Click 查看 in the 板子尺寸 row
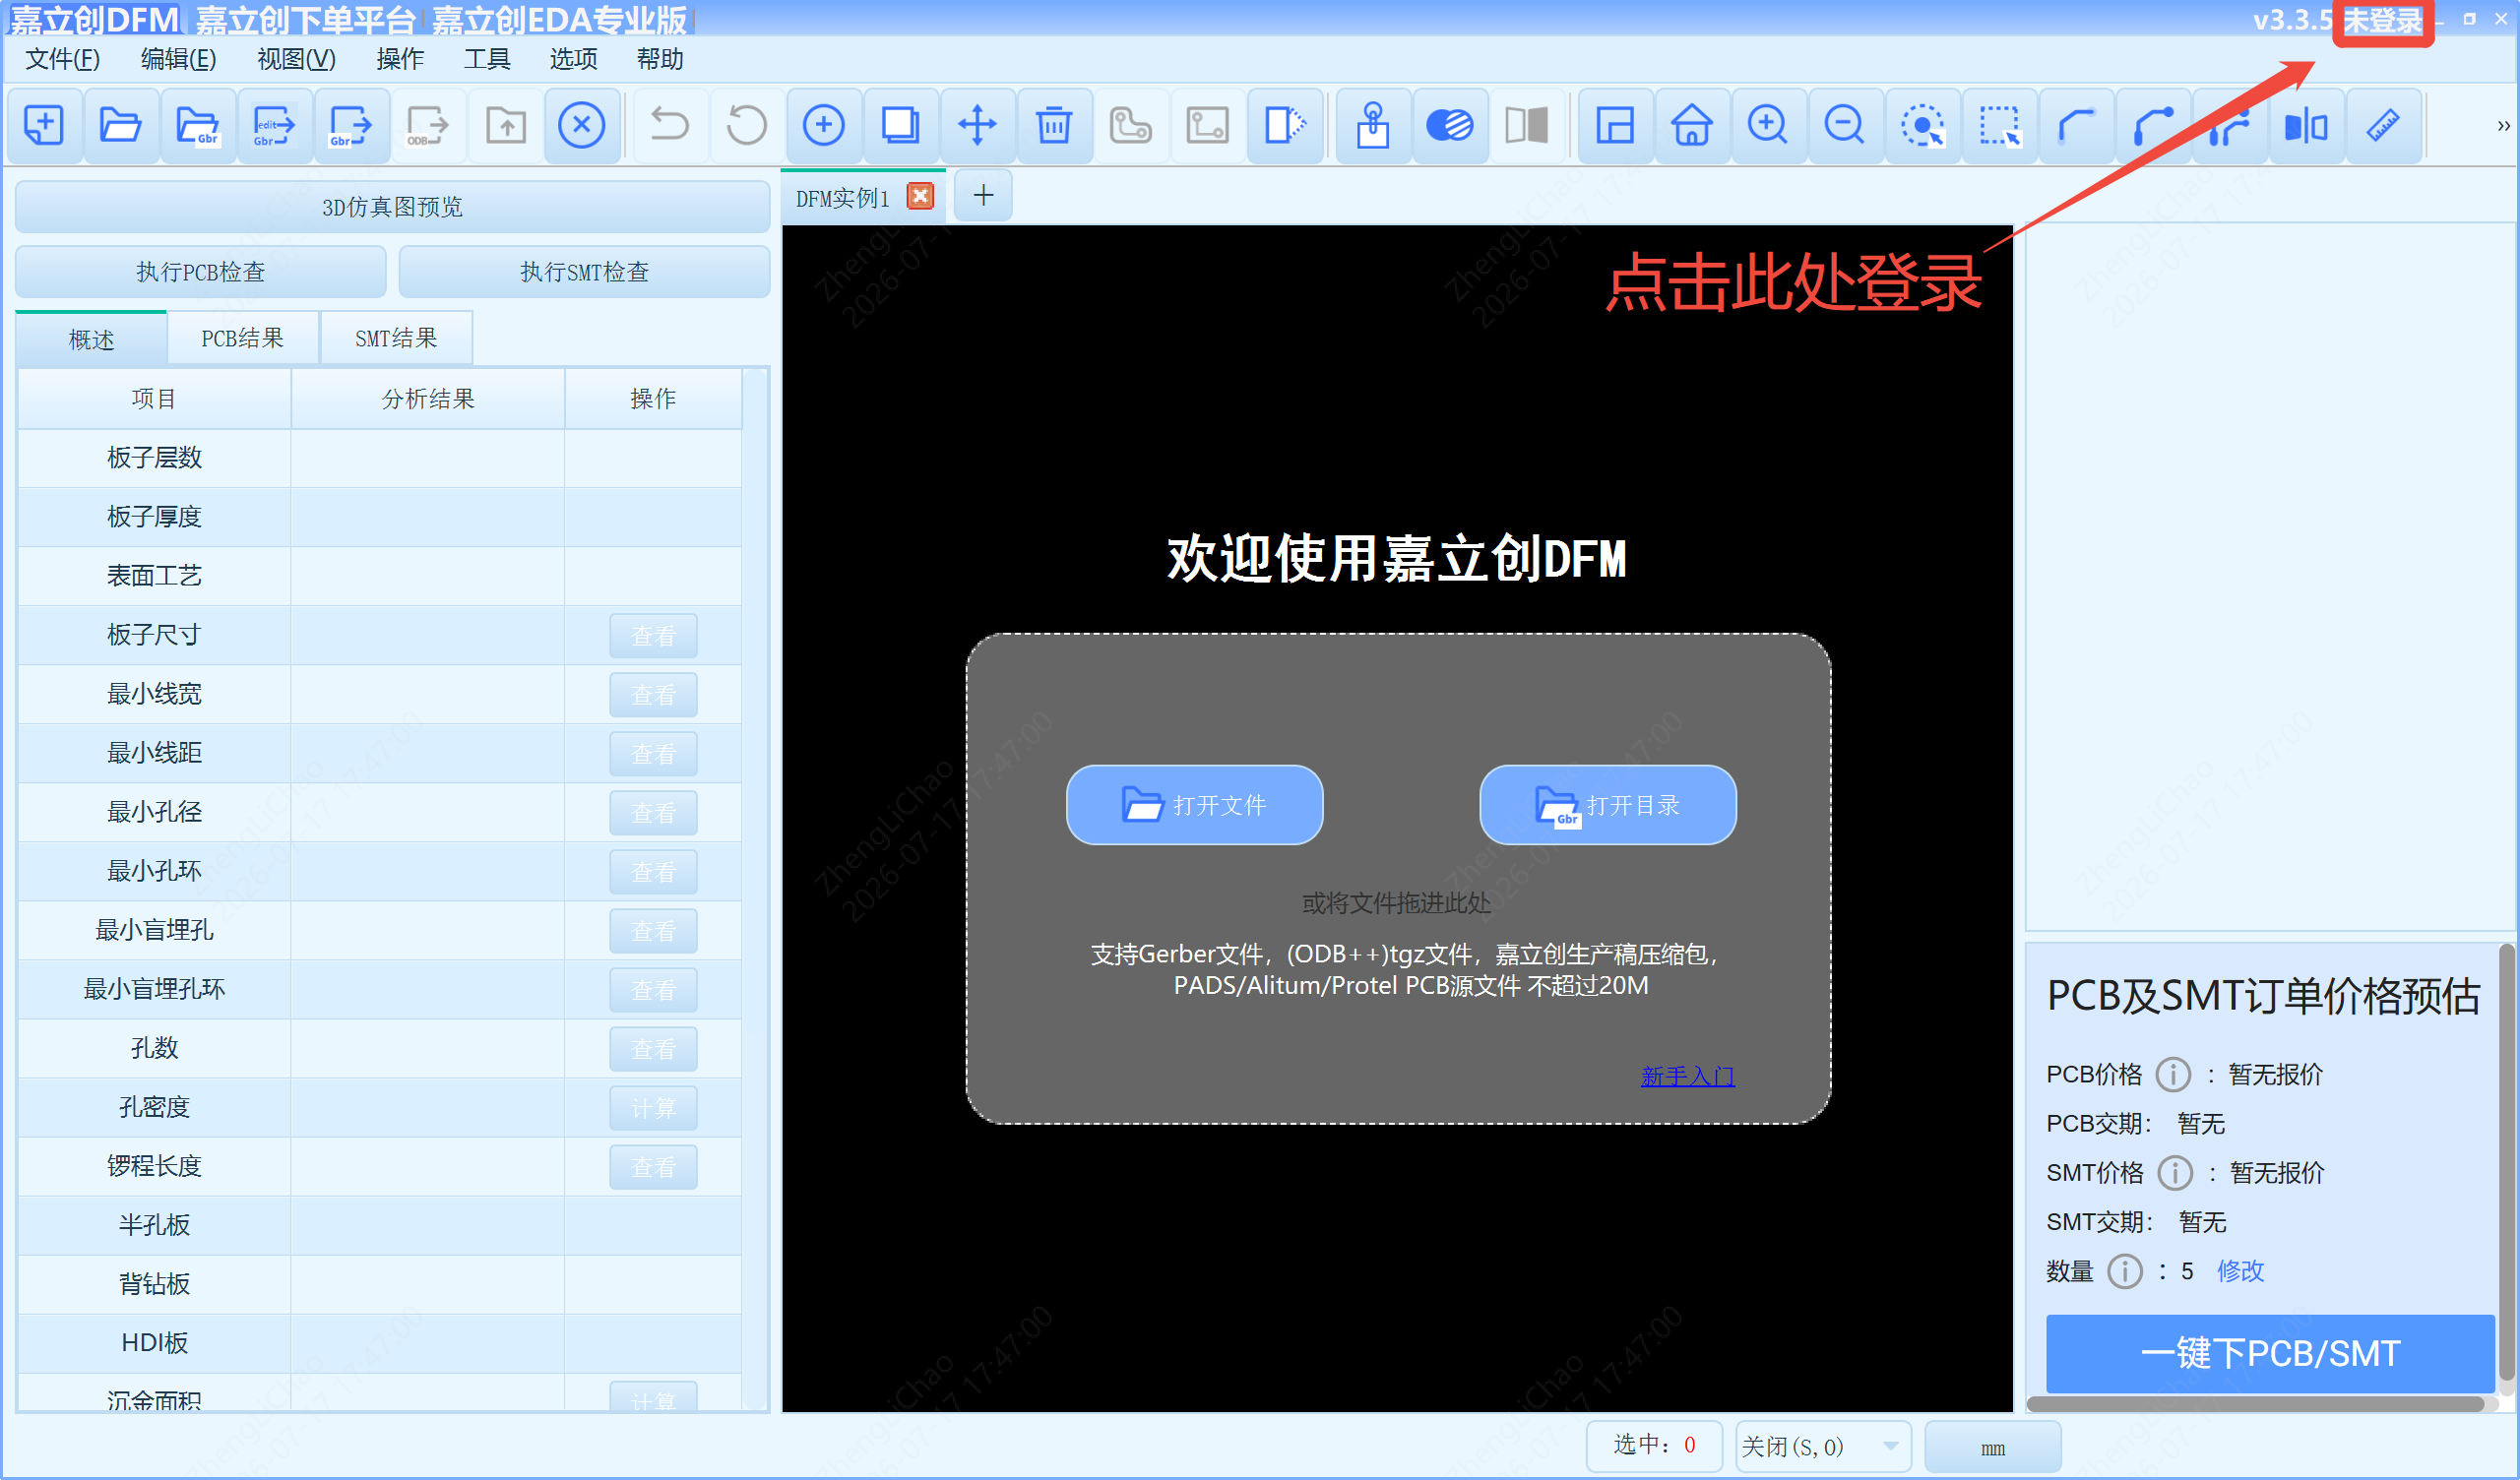This screenshot has height=1480, width=2520. pyautogui.click(x=653, y=636)
